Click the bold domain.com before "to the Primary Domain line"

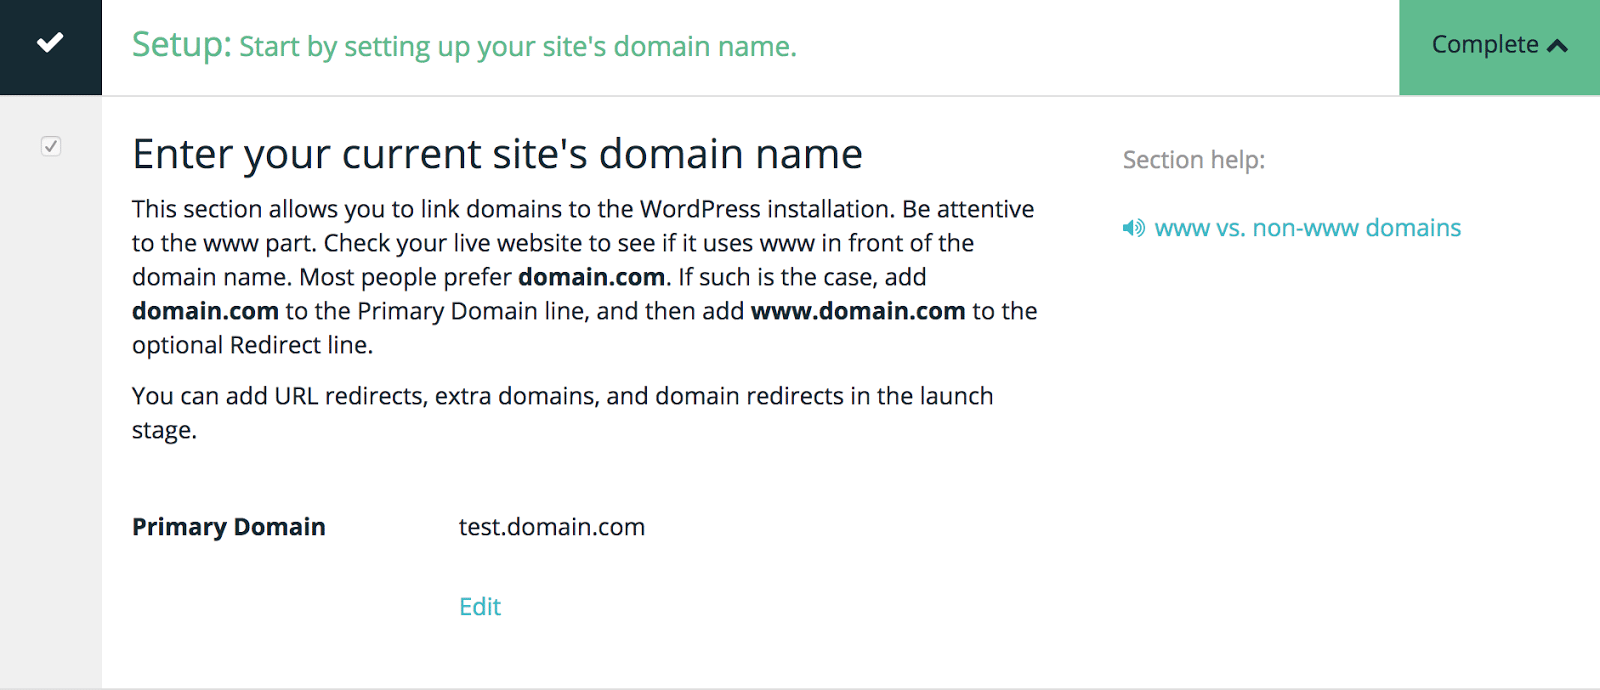pyautogui.click(x=205, y=311)
